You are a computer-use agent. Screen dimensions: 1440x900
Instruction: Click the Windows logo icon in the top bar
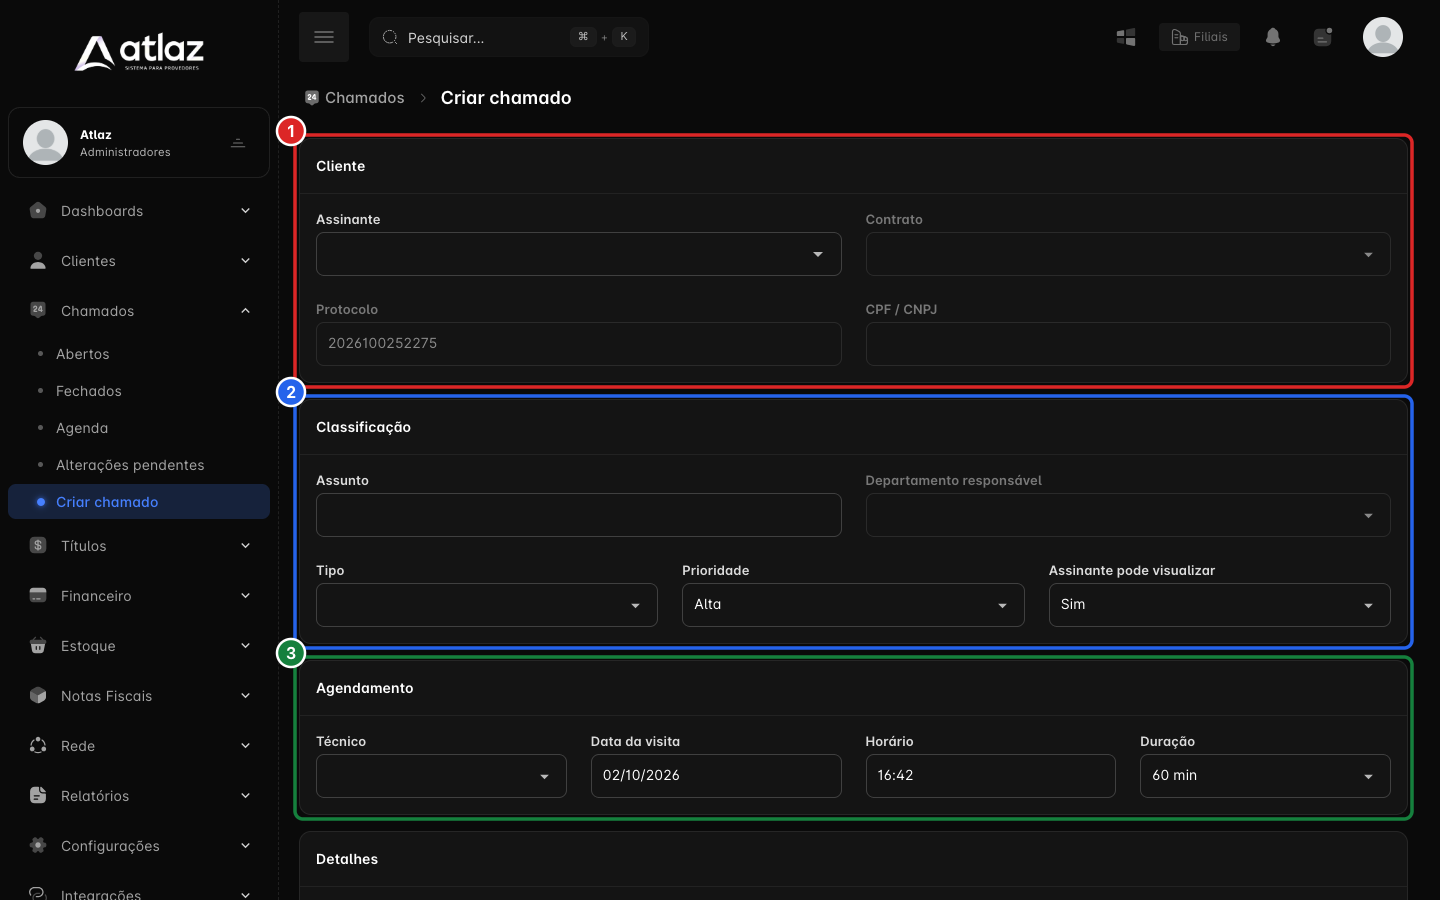pyautogui.click(x=1126, y=37)
